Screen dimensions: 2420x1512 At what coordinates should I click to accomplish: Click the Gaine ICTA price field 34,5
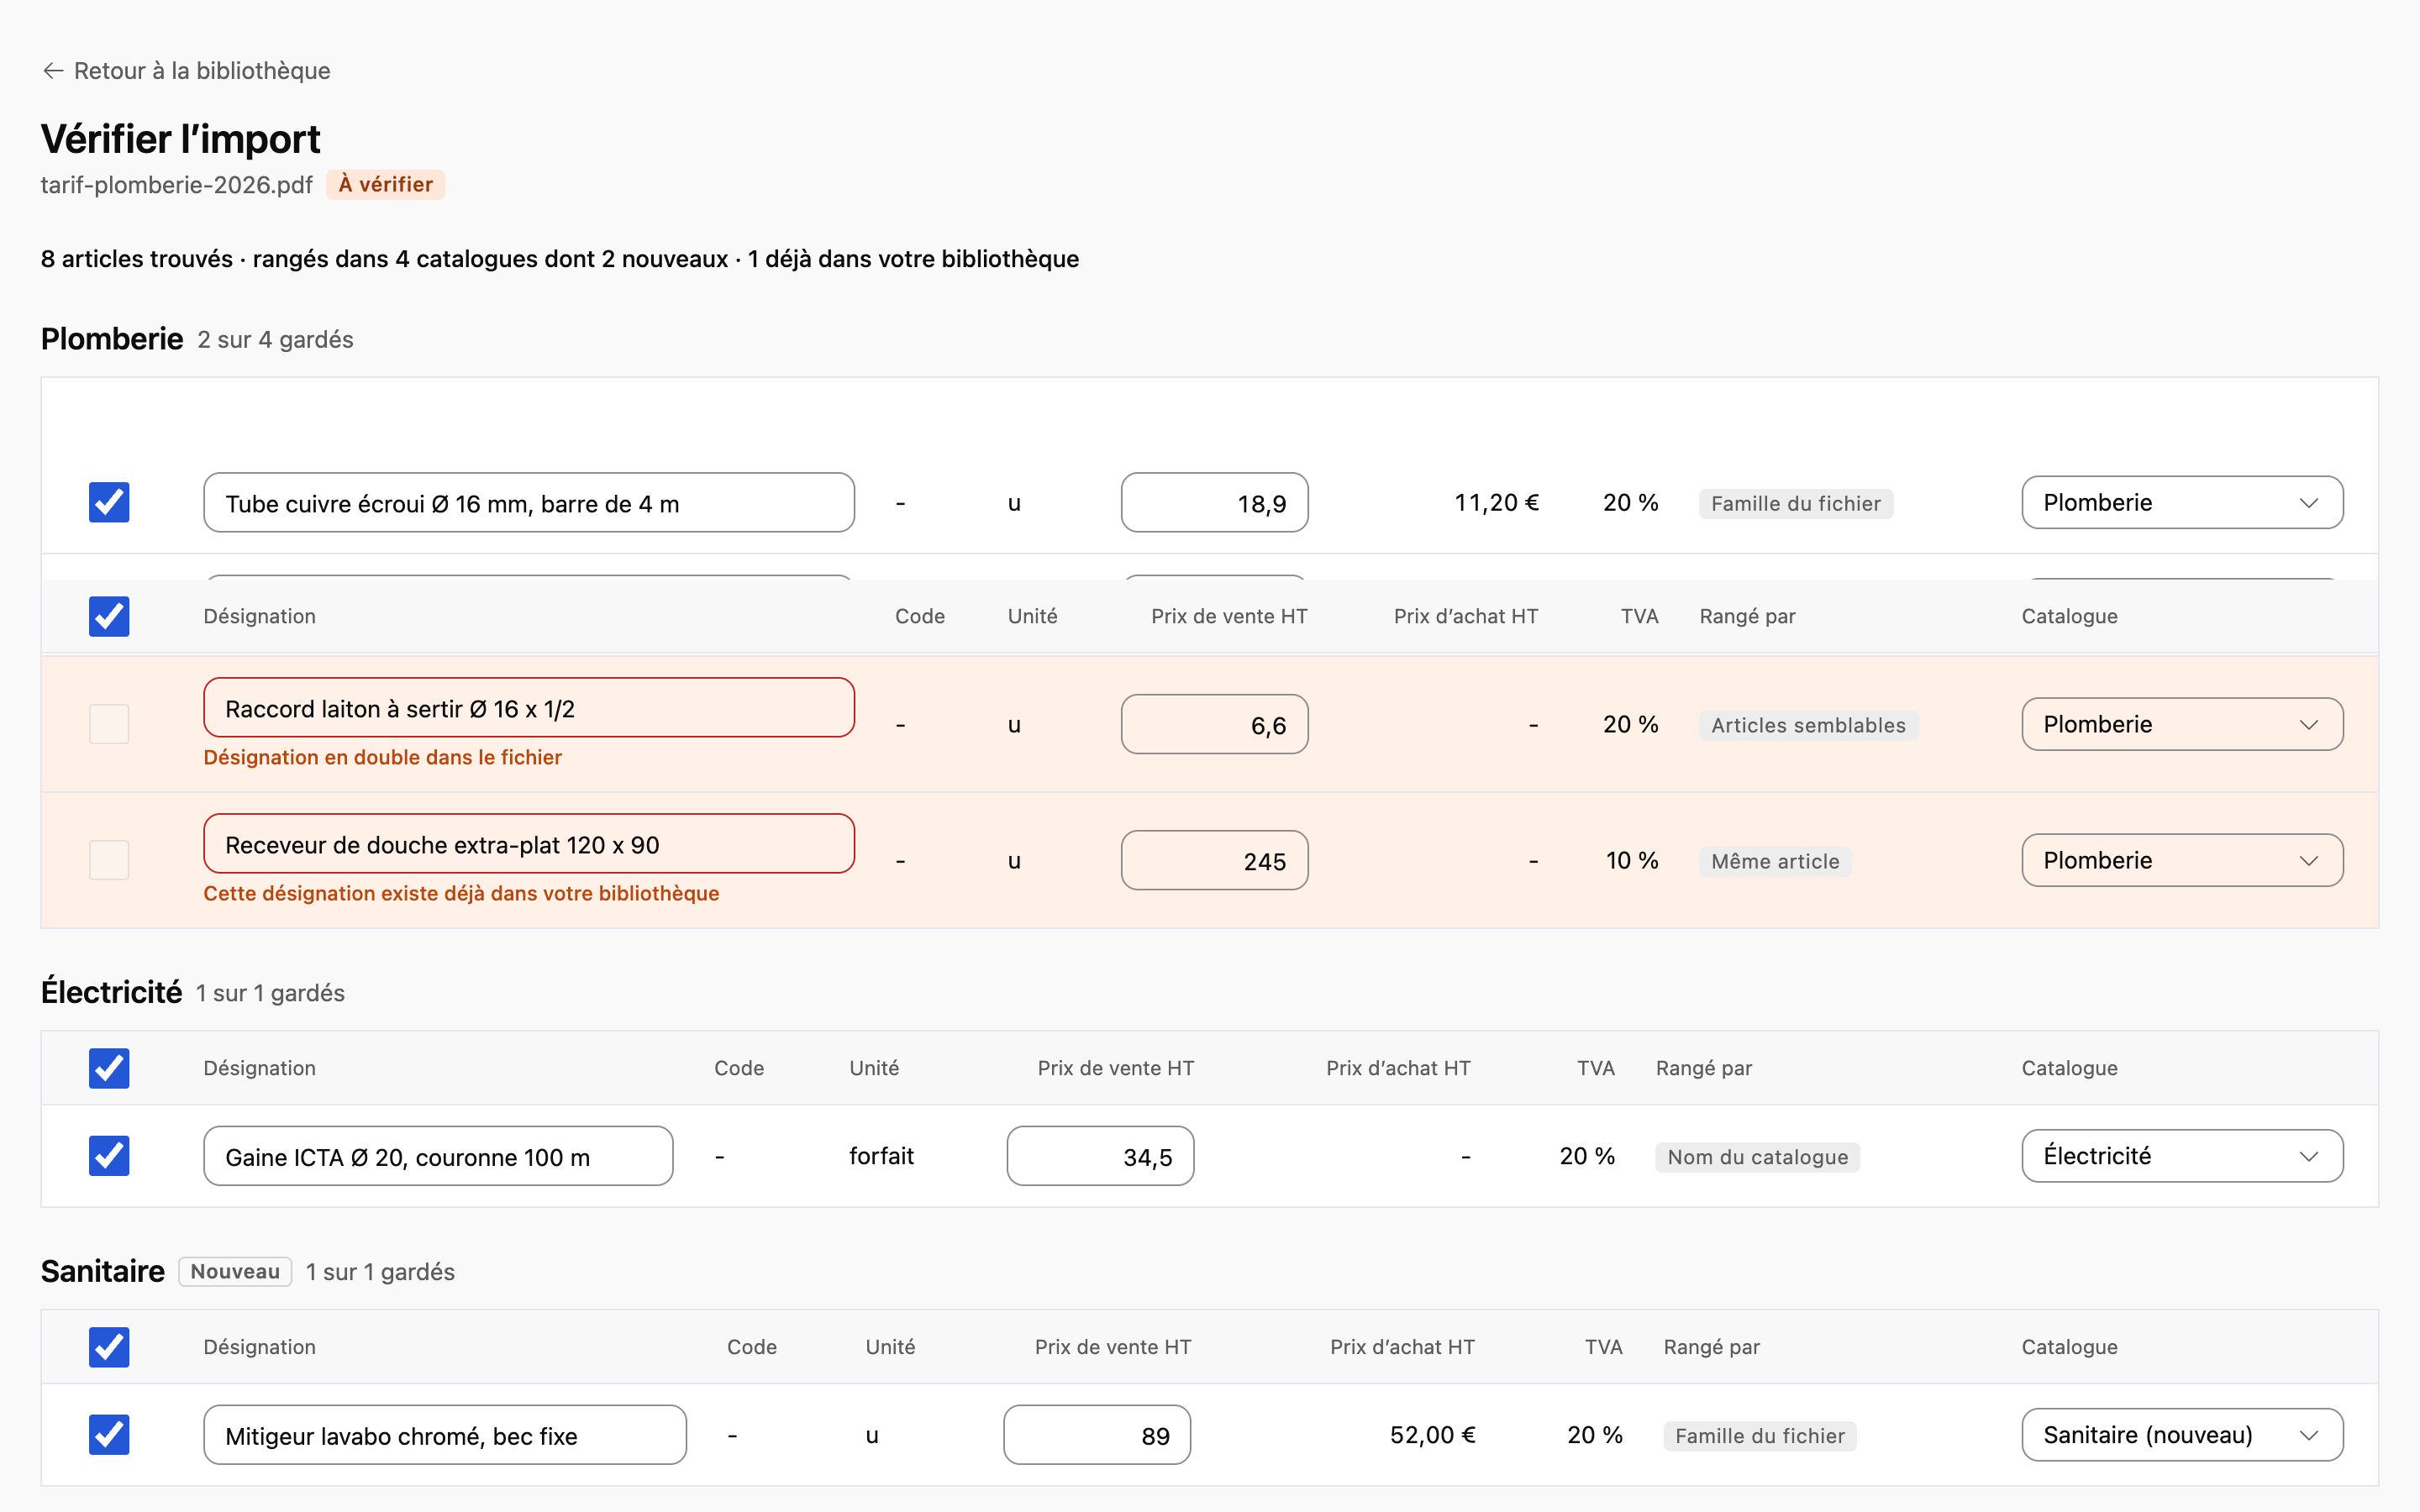click(x=1100, y=1157)
